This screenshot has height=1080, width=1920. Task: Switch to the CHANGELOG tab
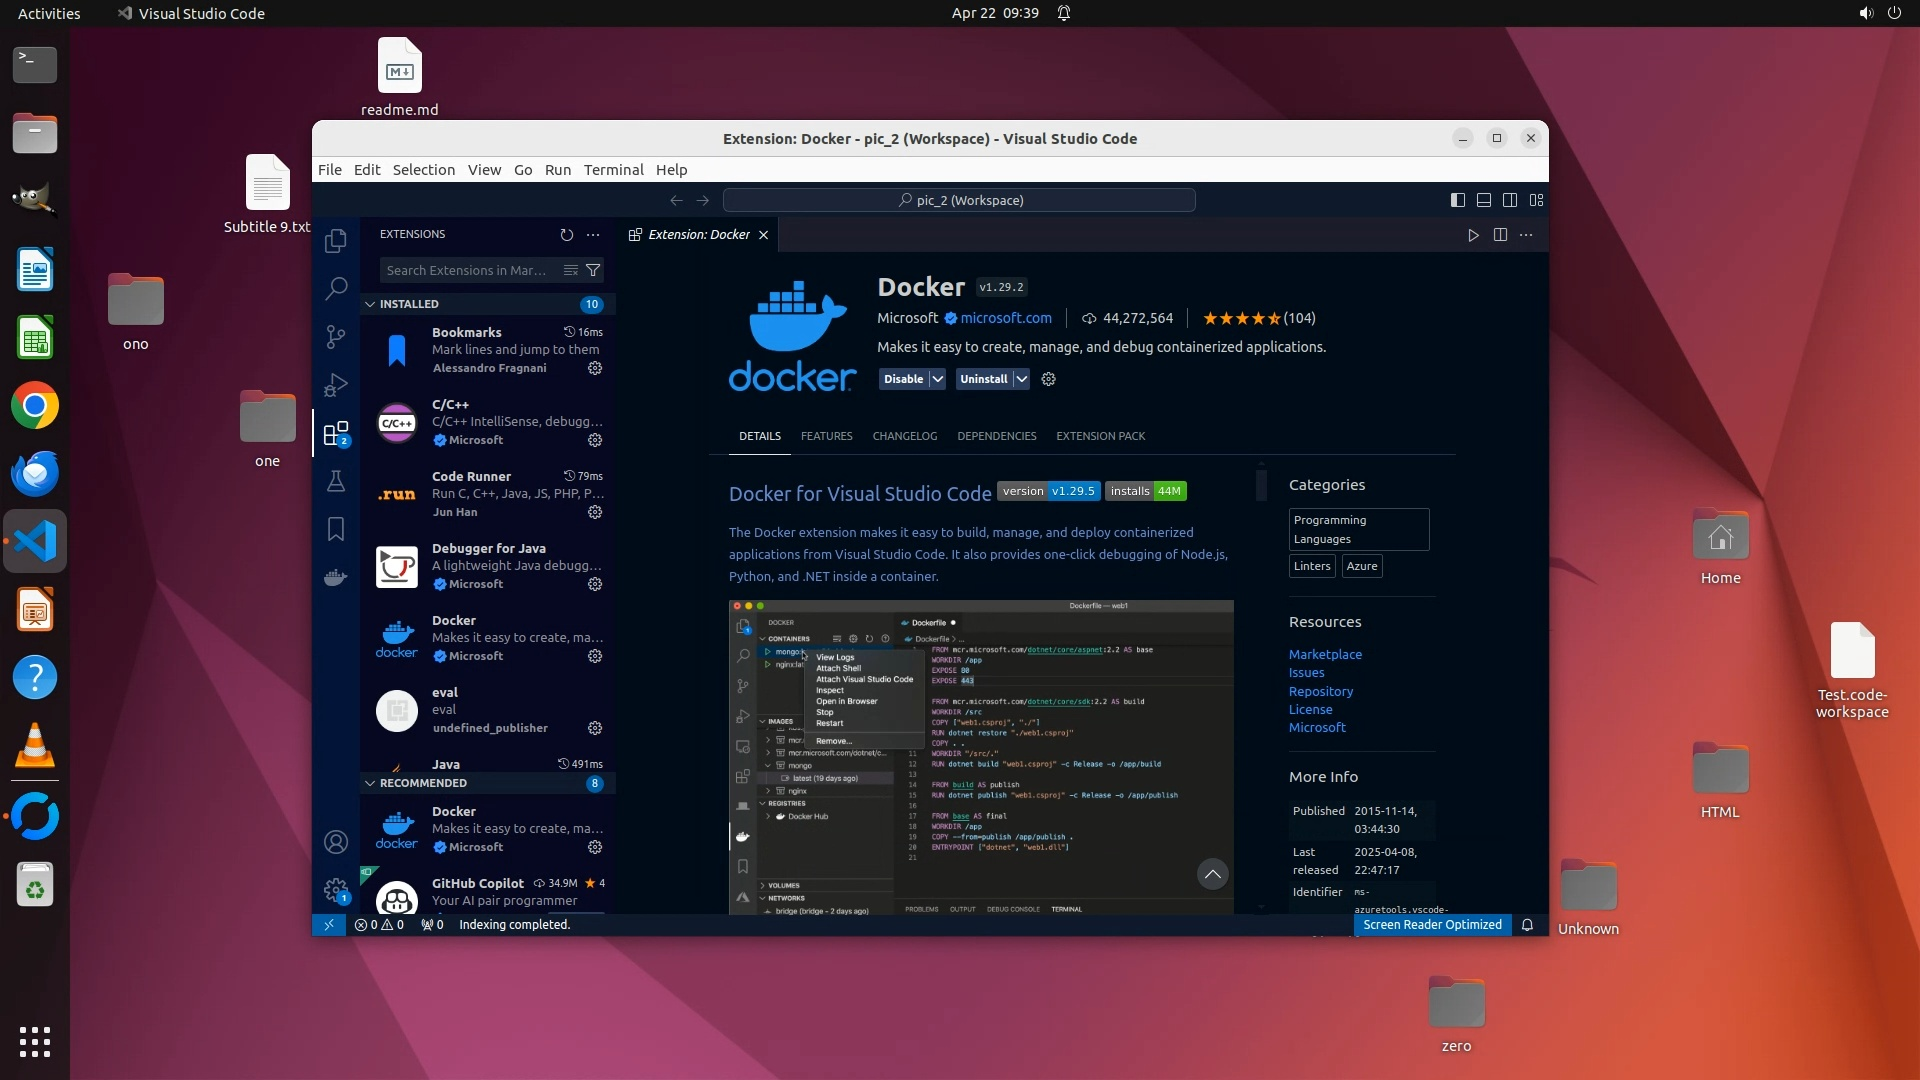(x=904, y=436)
